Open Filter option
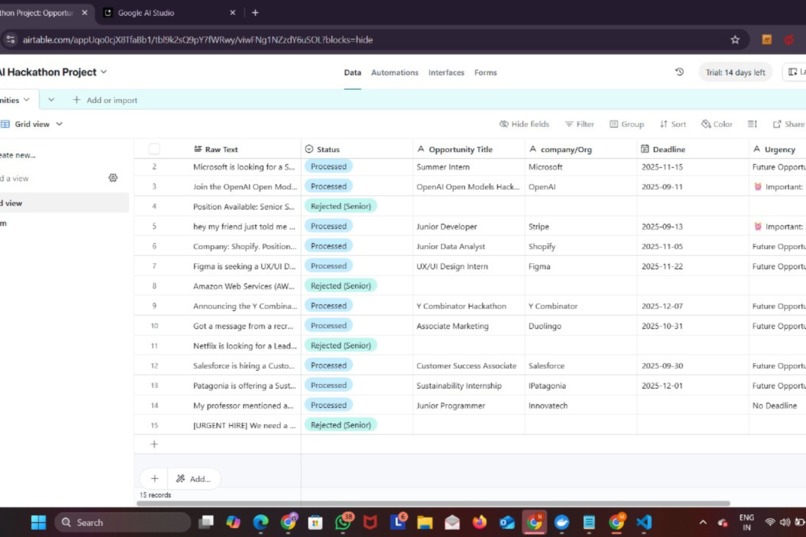This screenshot has width=806, height=537. 579,124
